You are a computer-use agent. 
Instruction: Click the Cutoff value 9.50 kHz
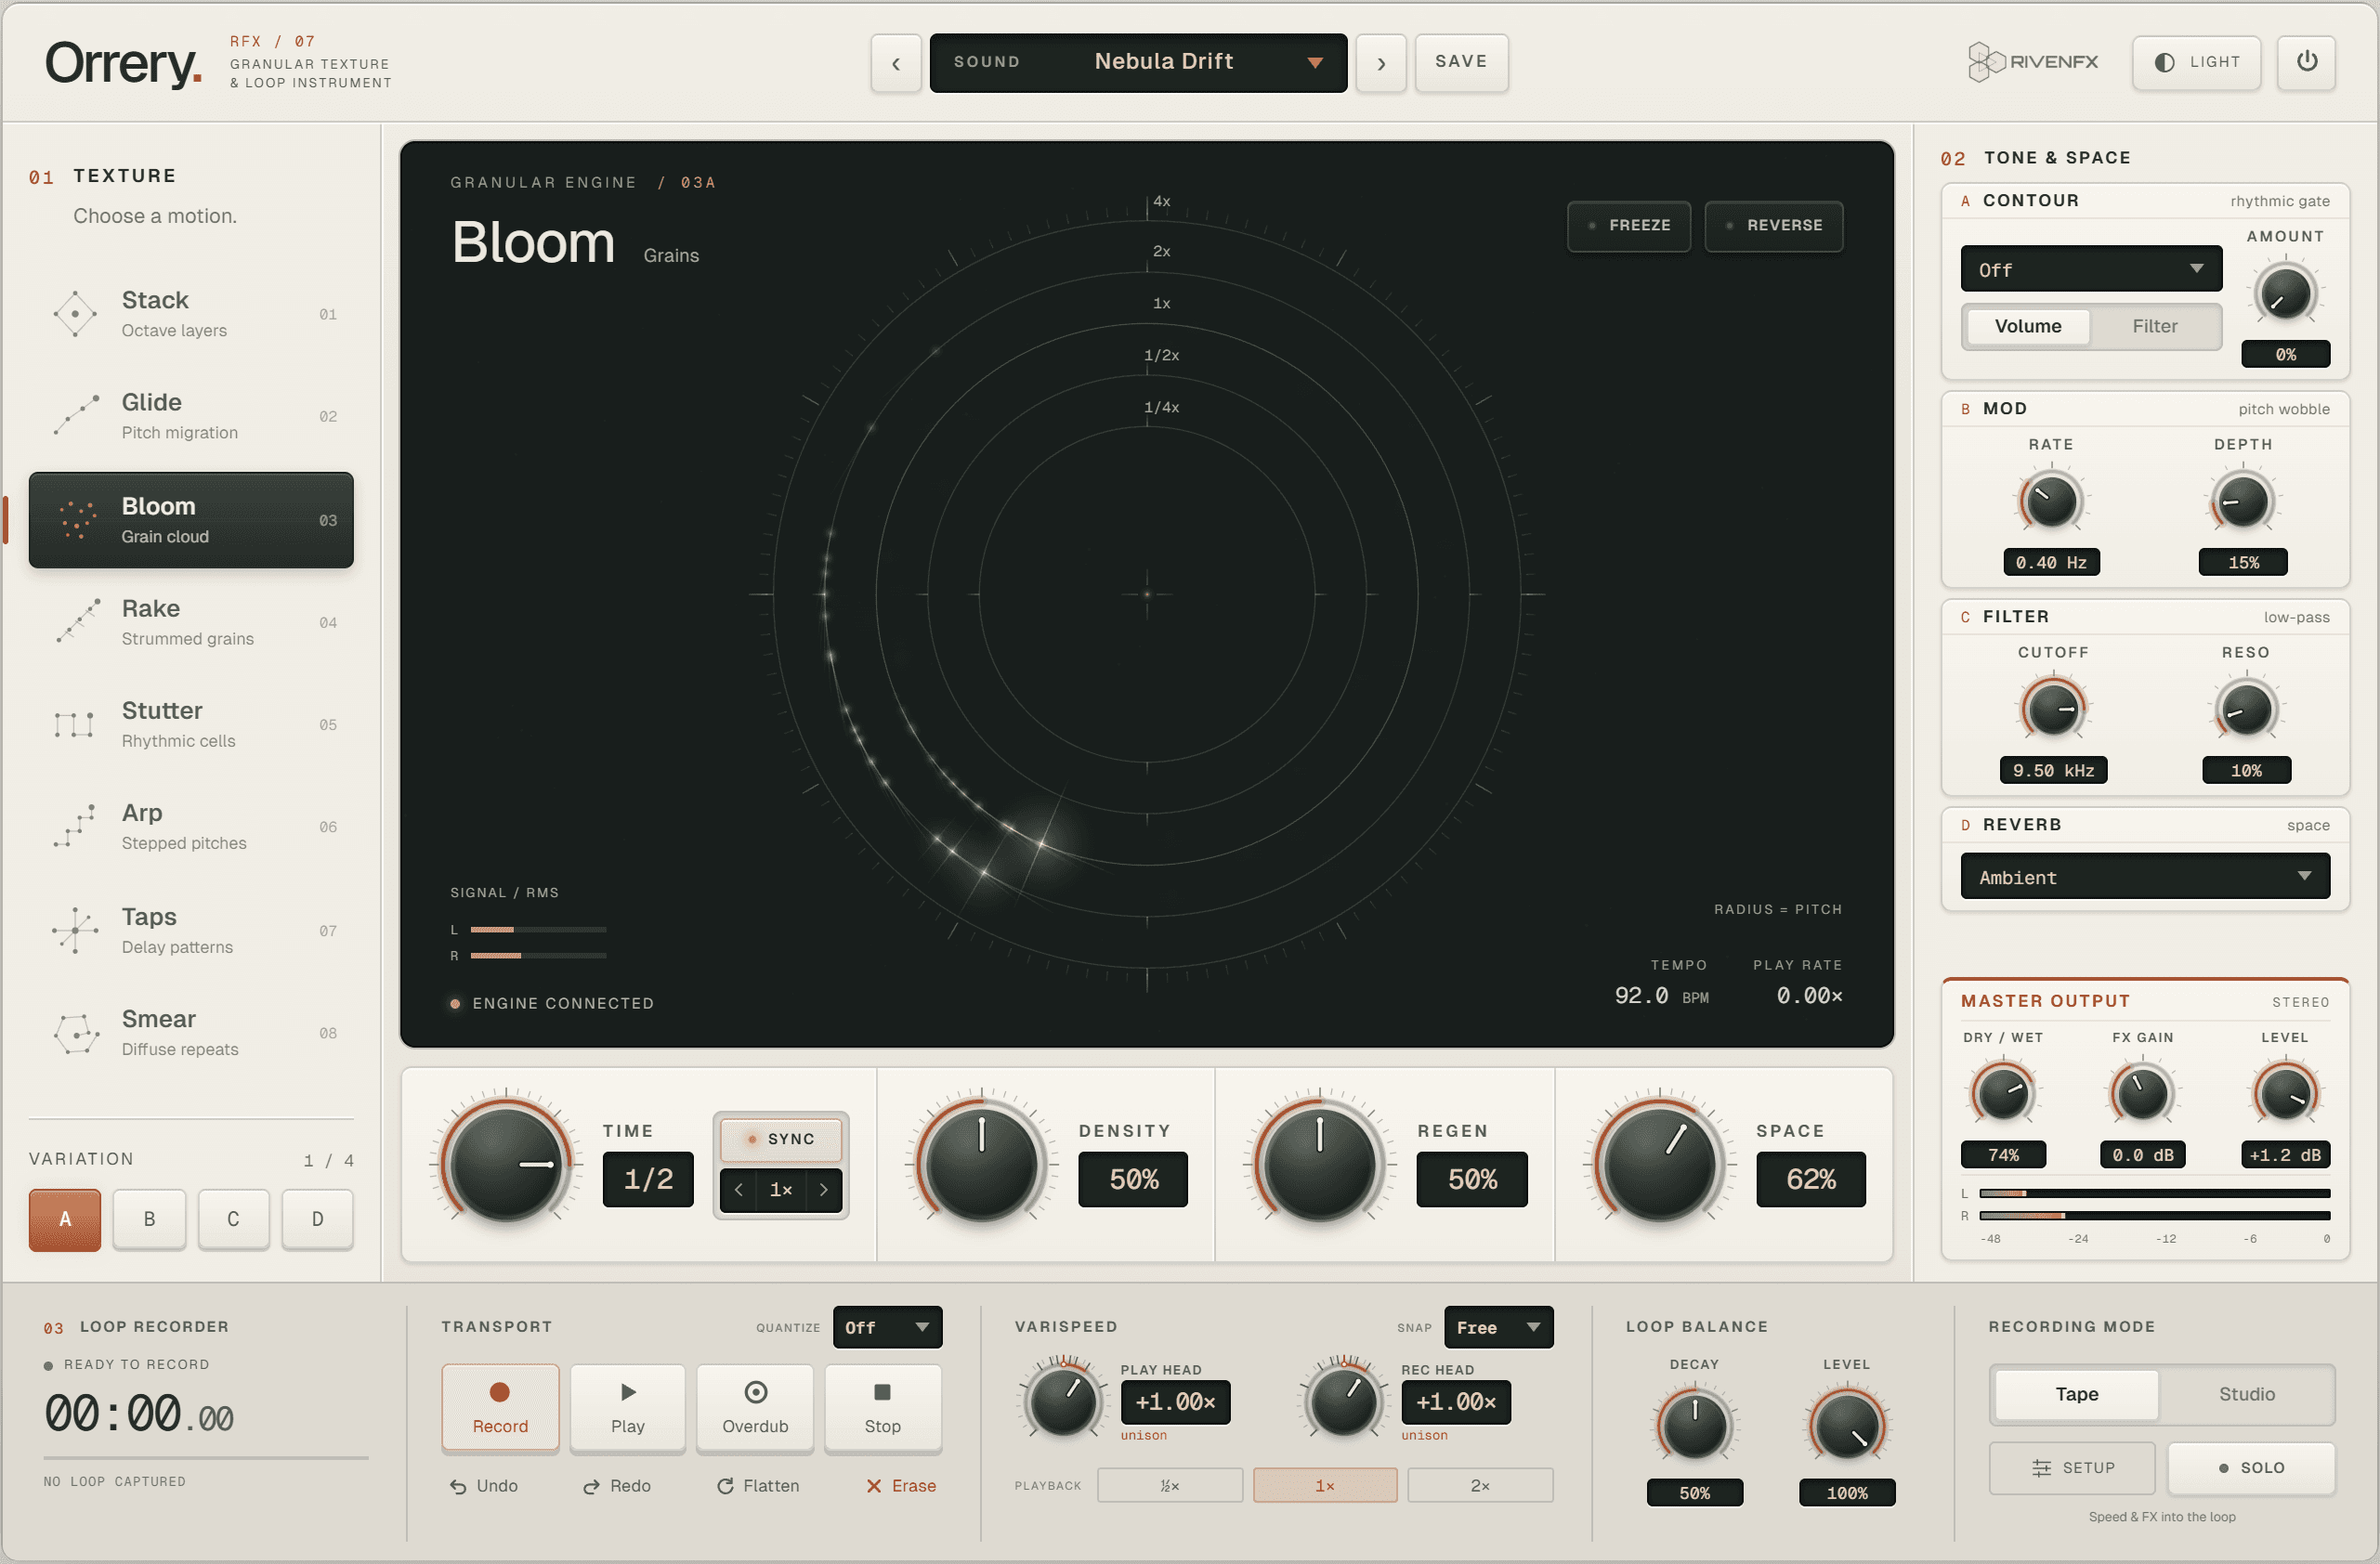click(2053, 770)
